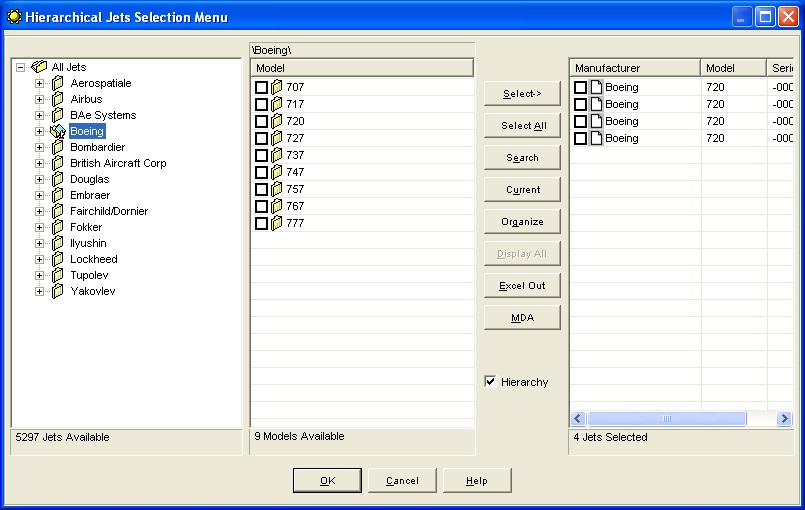Click the Organize button
This screenshot has width=805, height=510.
[x=522, y=221]
